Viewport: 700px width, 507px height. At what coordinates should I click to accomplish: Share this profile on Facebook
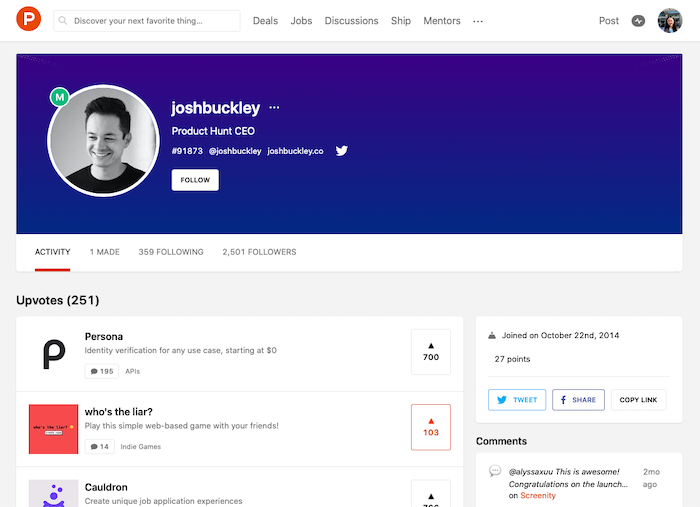coord(579,400)
